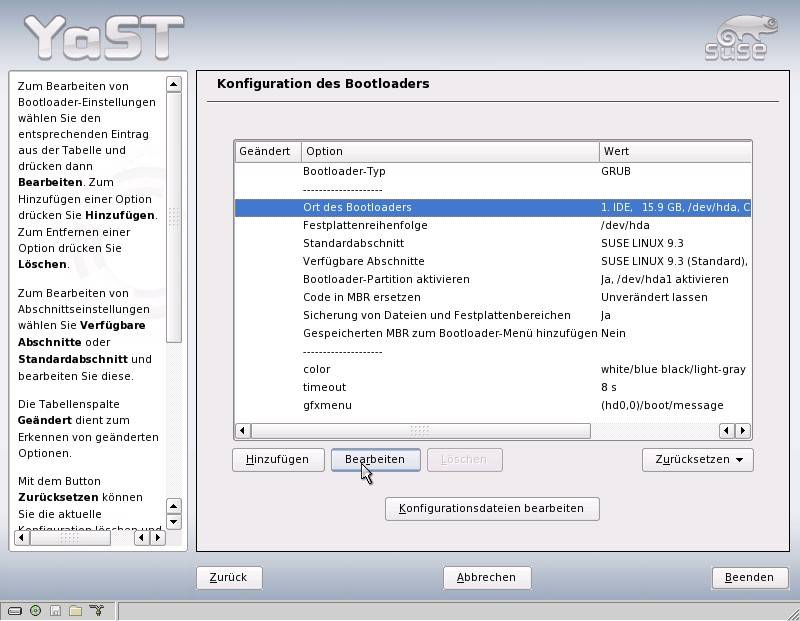Sort table by Option column header
This screenshot has height=621, width=800.
(x=450, y=151)
